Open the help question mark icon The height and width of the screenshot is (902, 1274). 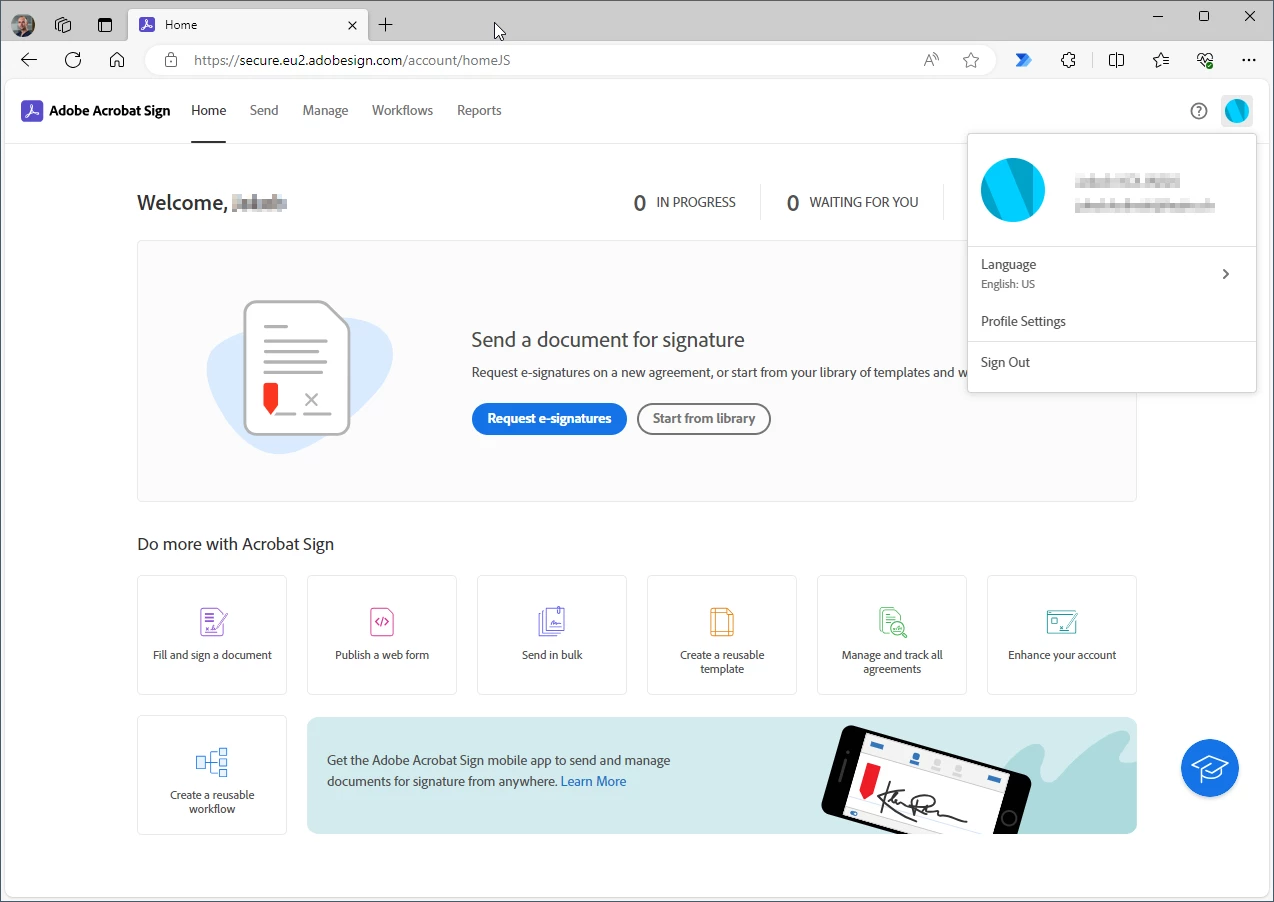click(x=1199, y=111)
